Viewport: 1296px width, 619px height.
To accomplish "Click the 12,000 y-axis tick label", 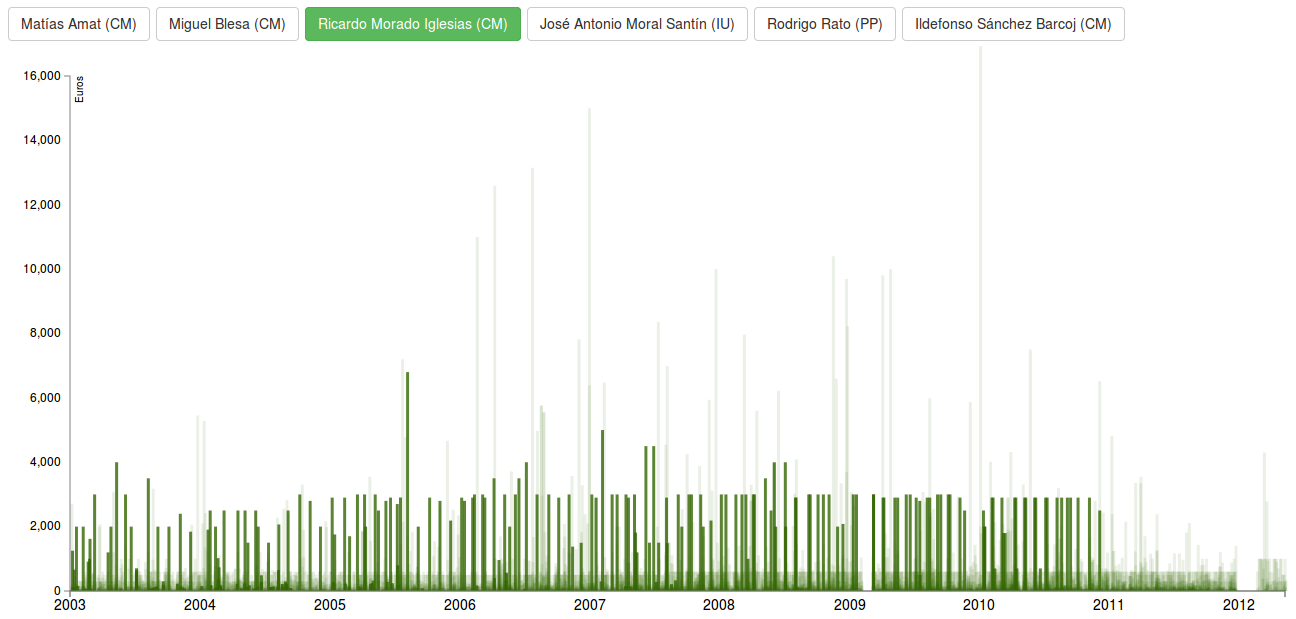I will pos(42,205).
